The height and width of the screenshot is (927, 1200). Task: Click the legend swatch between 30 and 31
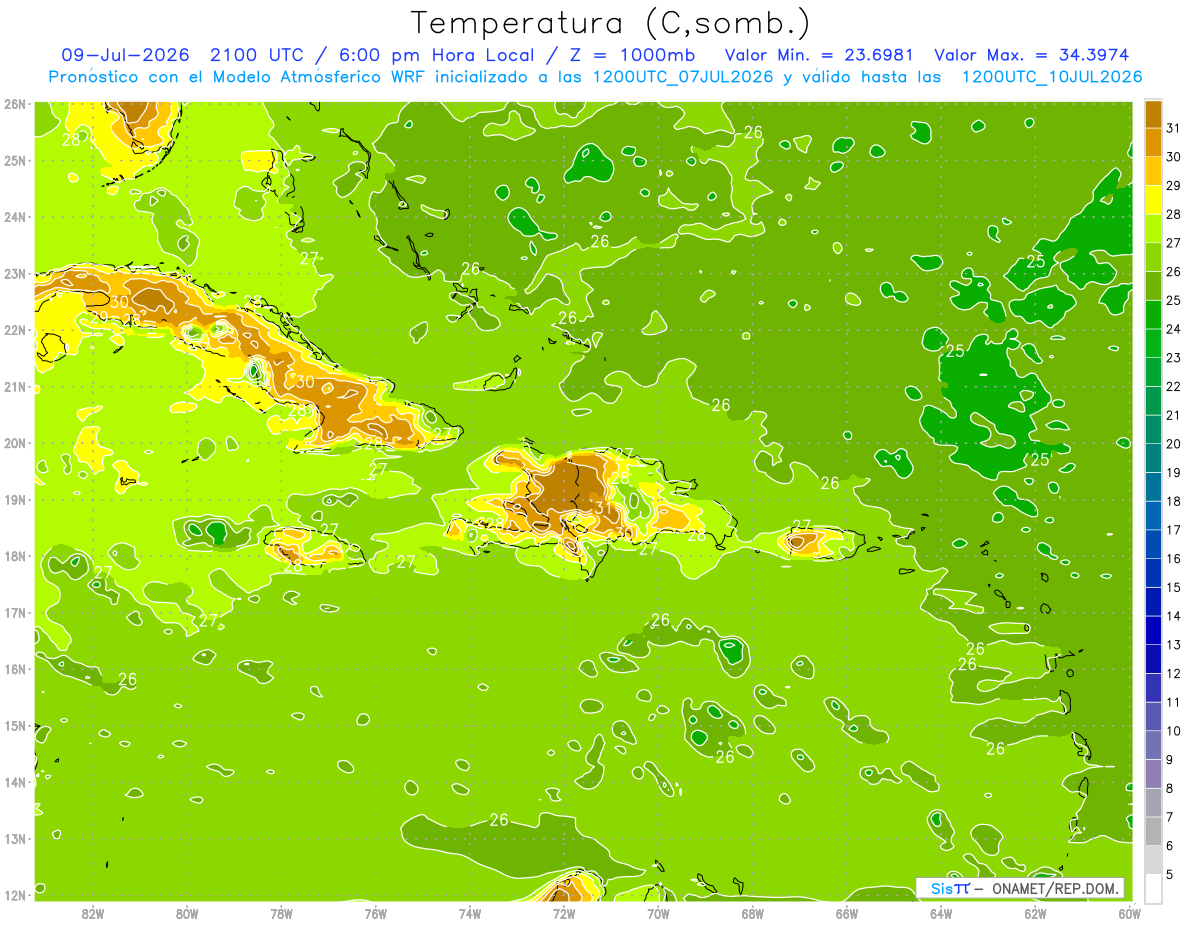point(1154,143)
